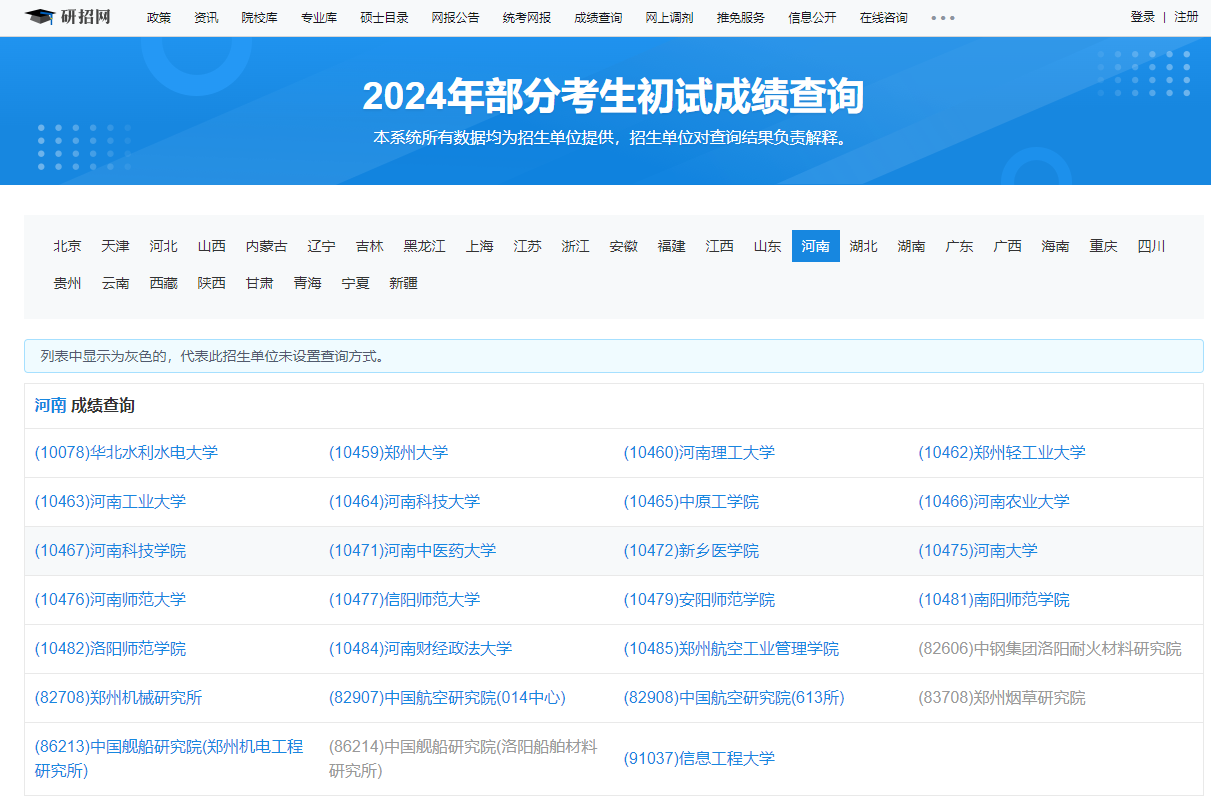1211x803 pixels.
Task: Open (10484)河南财经政法大学 link
Action: point(421,648)
